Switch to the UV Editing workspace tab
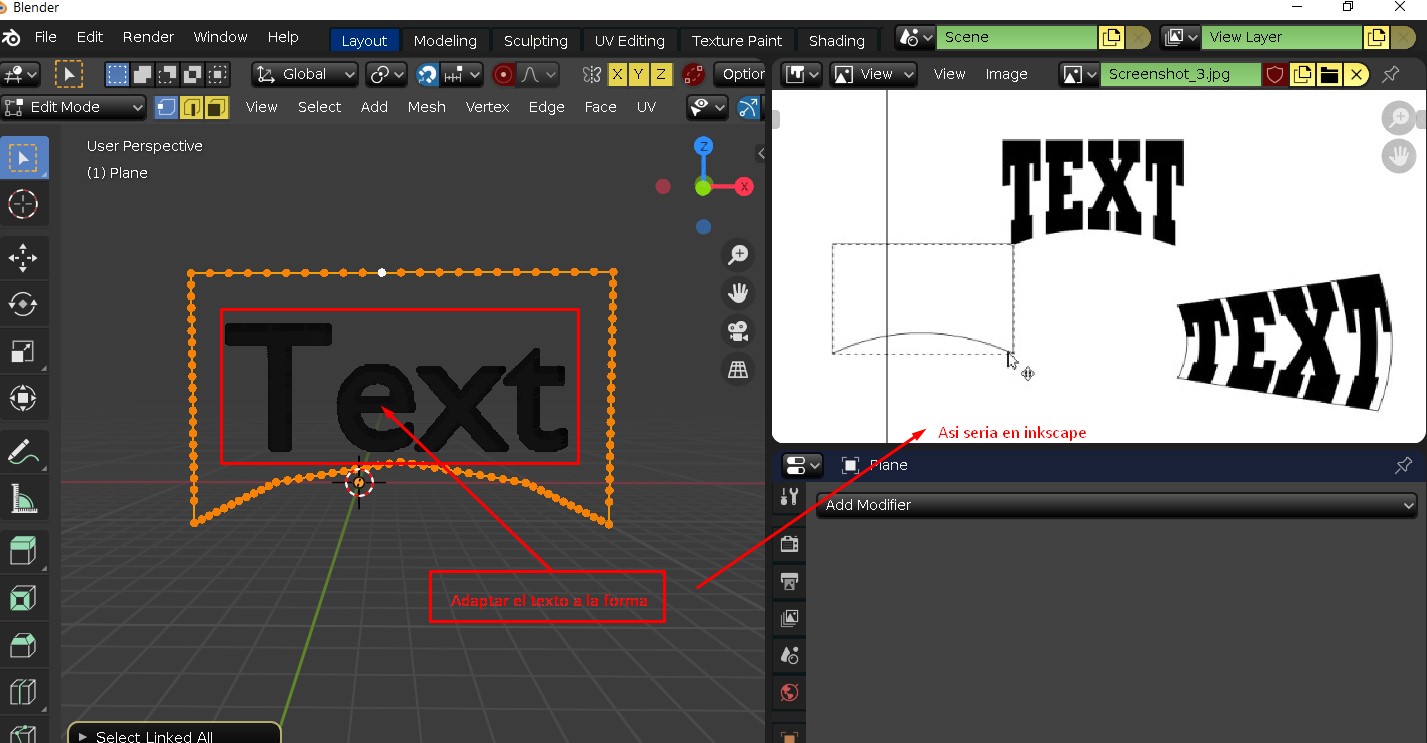 click(x=629, y=41)
